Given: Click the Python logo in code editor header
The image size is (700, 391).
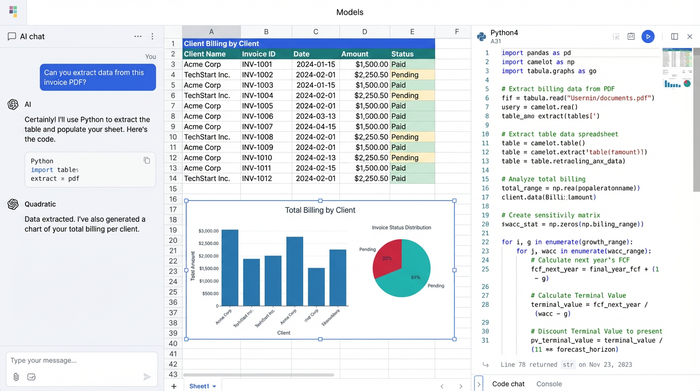Looking at the screenshot, I should [x=481, y=37].
